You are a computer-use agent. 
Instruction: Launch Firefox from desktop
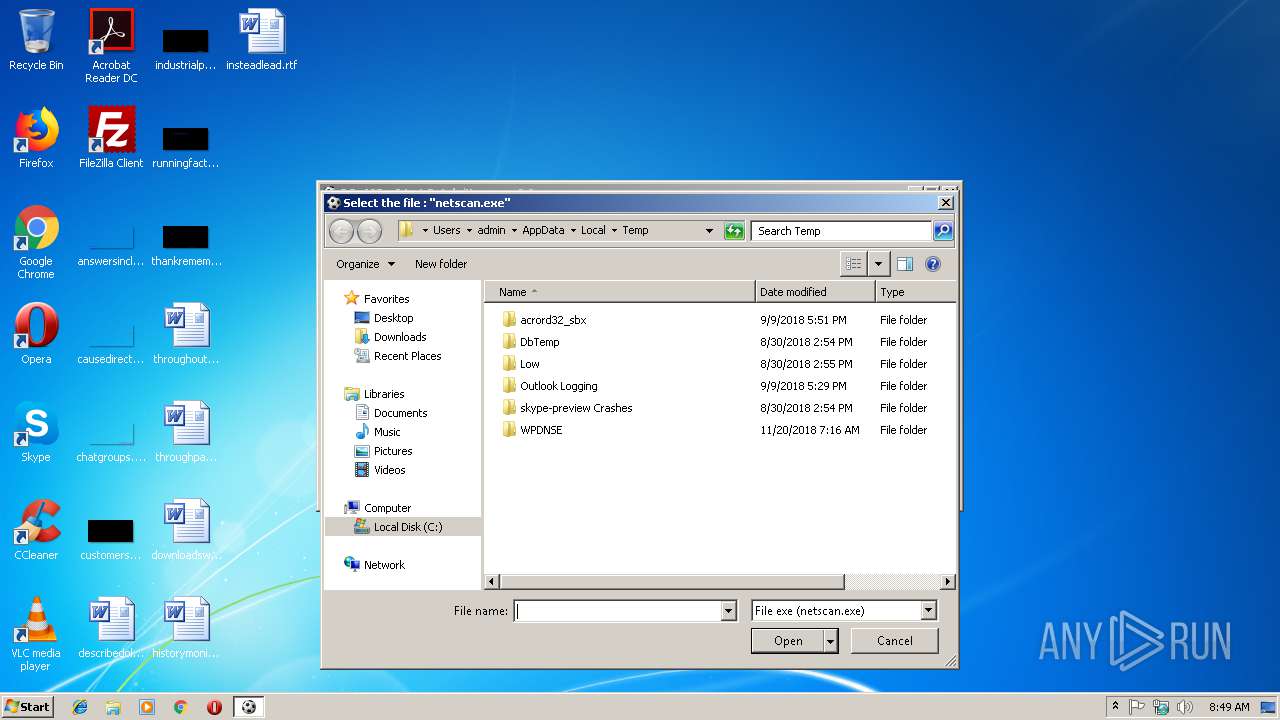tap(36, 138)
